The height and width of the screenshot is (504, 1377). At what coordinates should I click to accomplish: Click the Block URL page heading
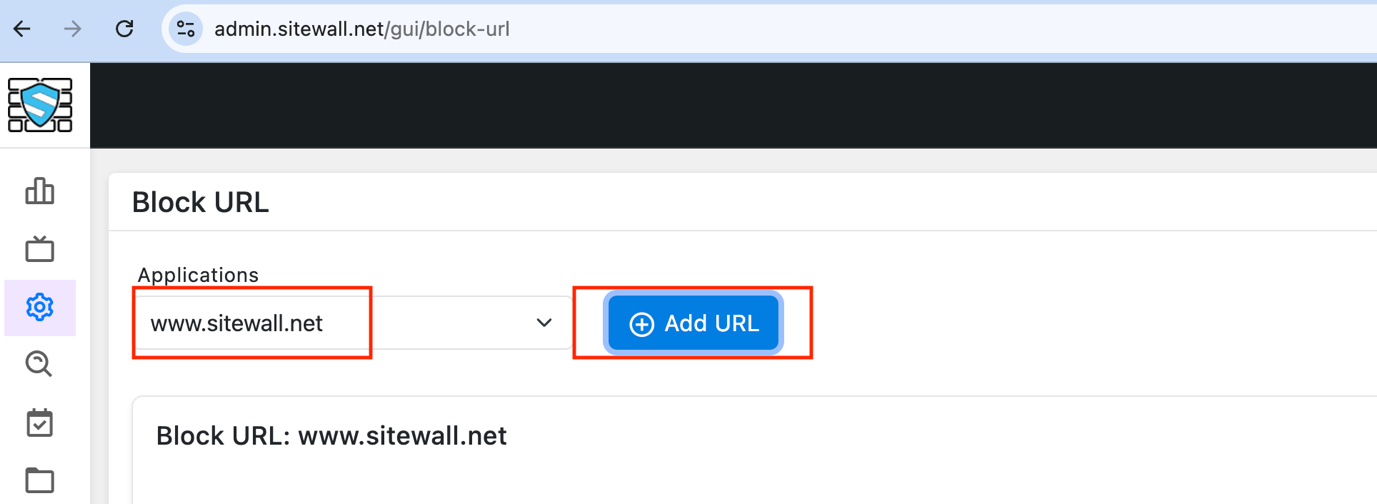pyautogui.click(x=200, y=203)
